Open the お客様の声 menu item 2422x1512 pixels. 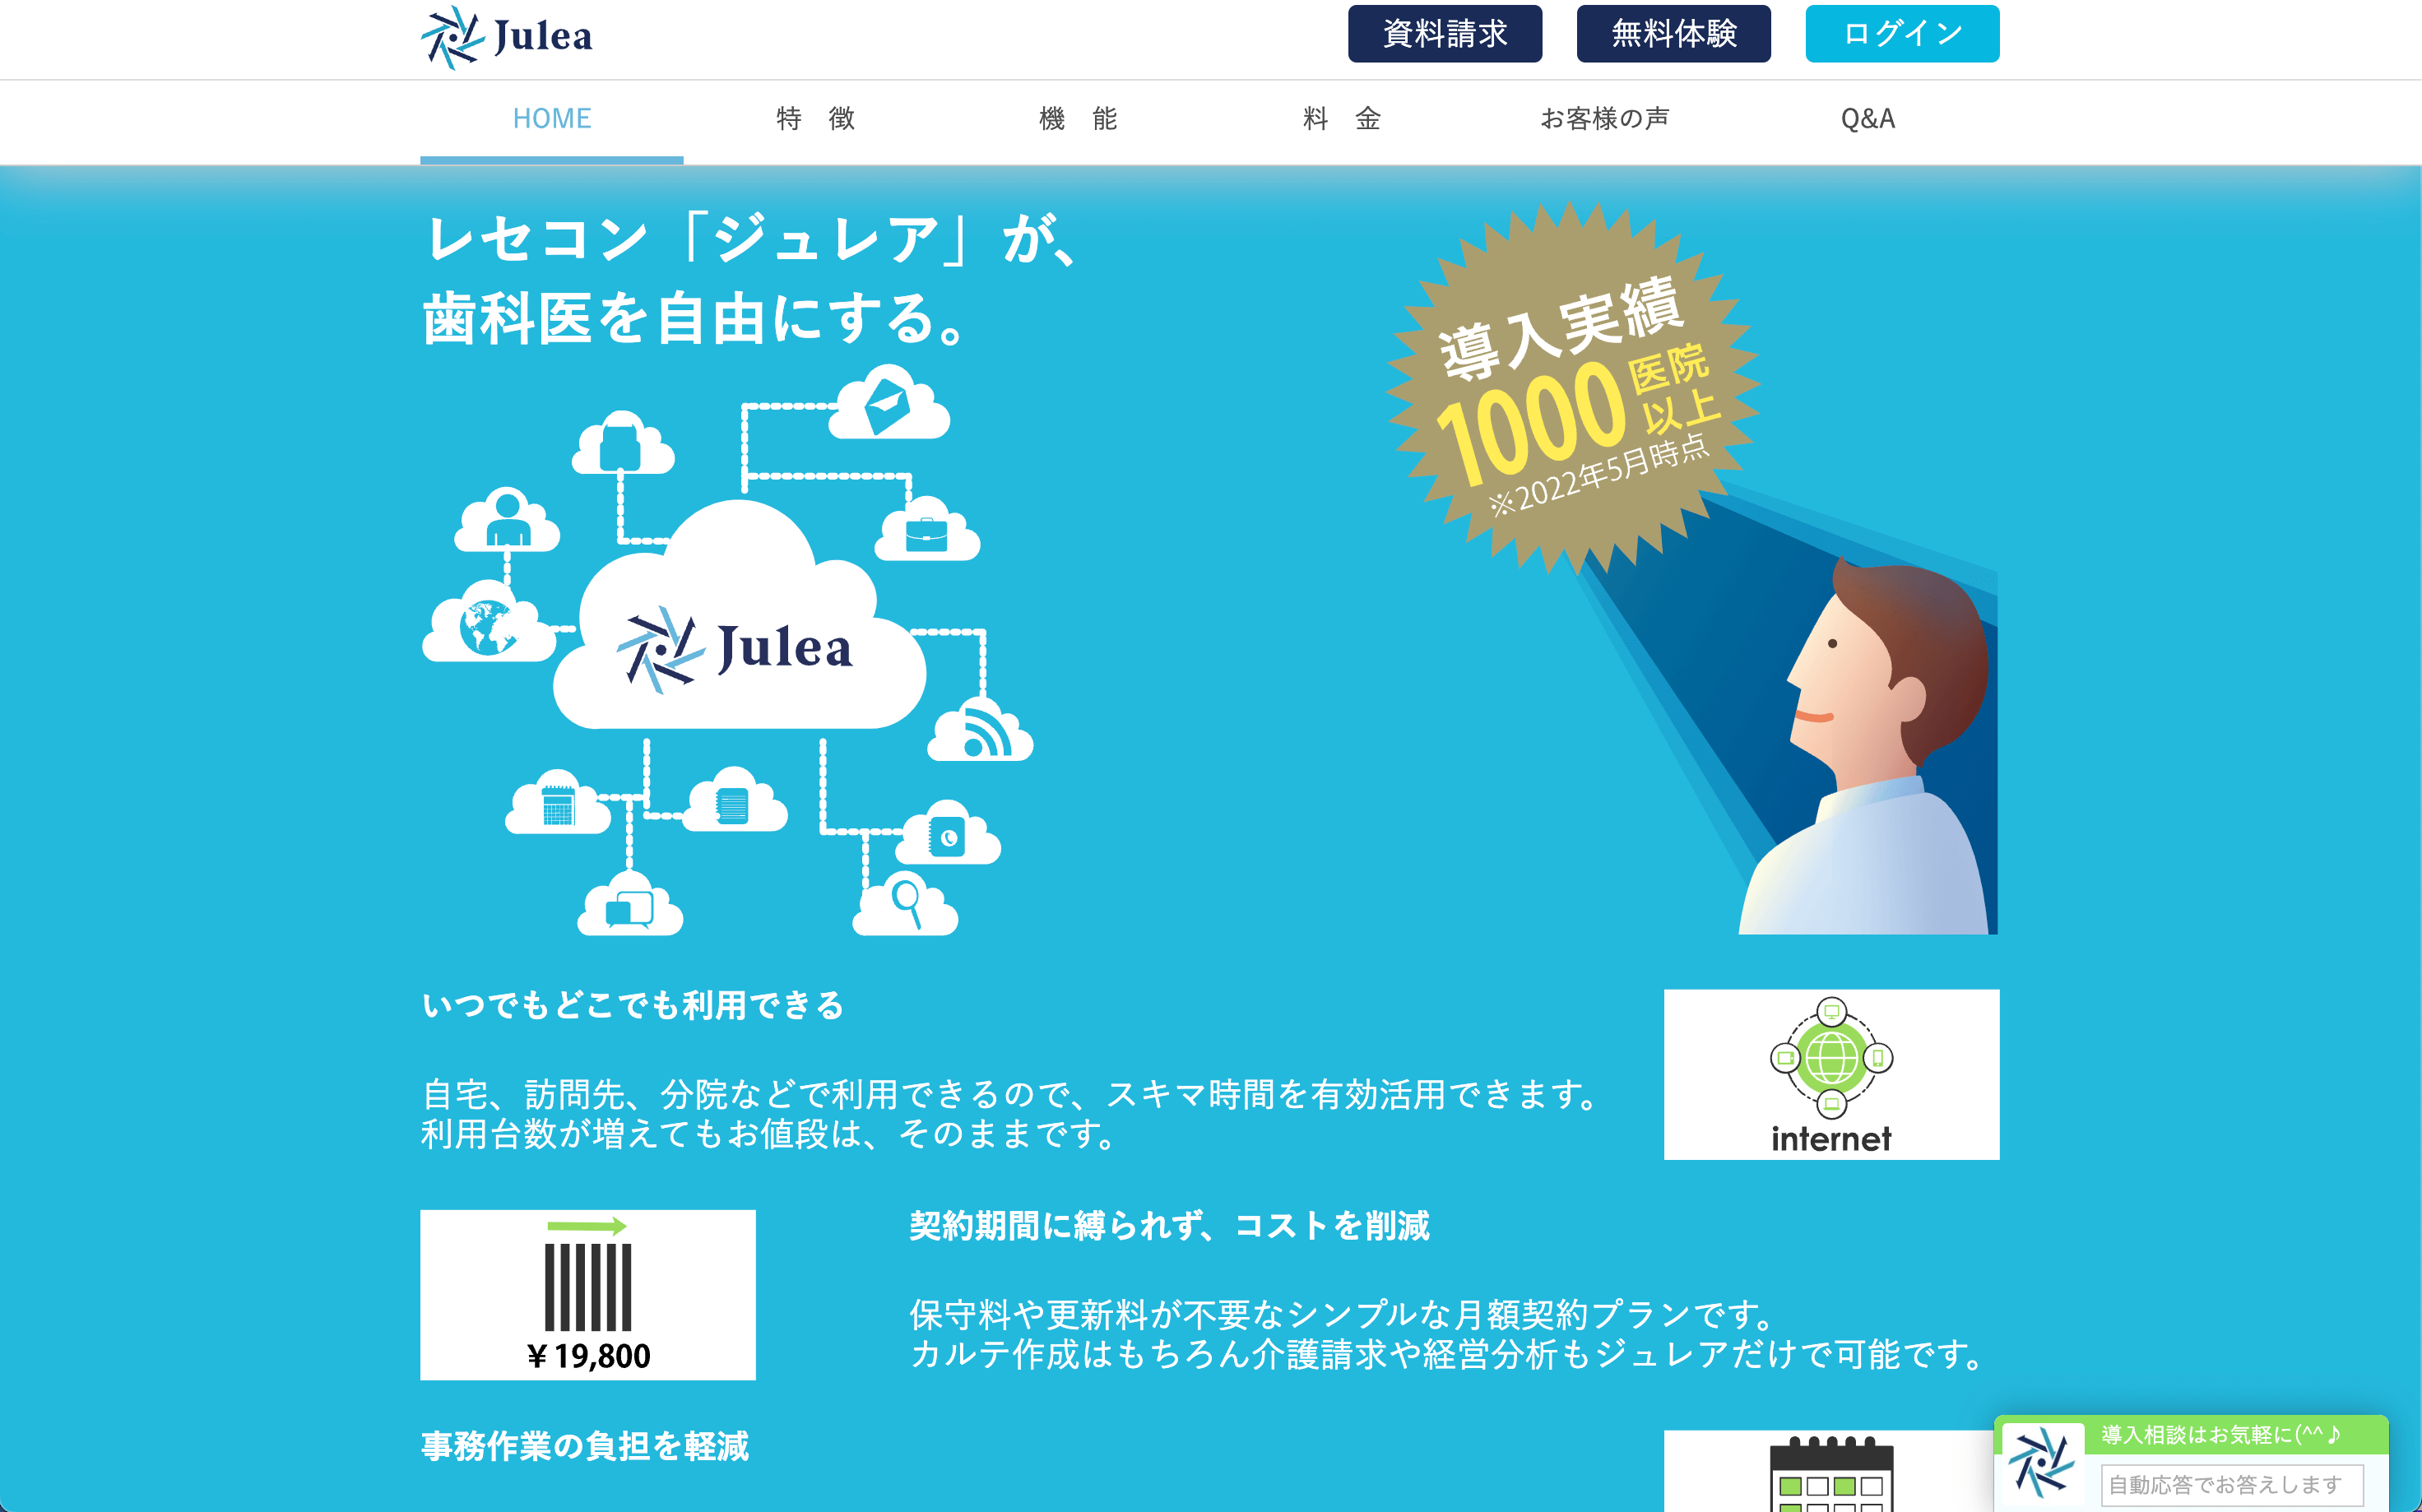point(1604,119)
